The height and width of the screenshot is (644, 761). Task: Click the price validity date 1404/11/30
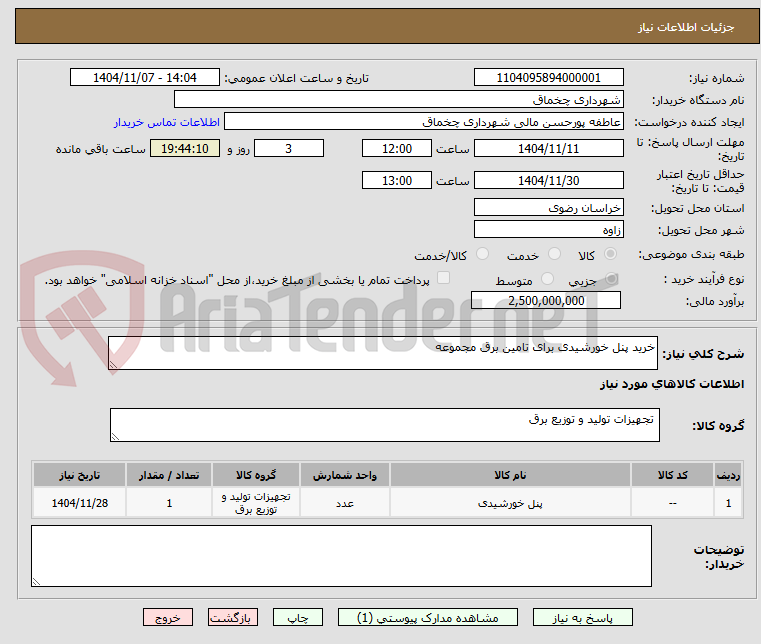click(548, 180)
